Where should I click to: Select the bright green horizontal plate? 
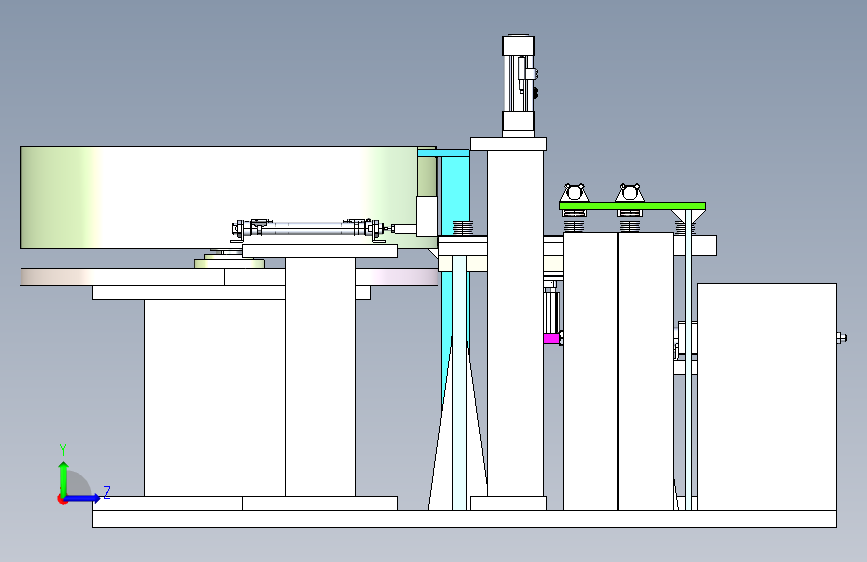pos(632,206)
